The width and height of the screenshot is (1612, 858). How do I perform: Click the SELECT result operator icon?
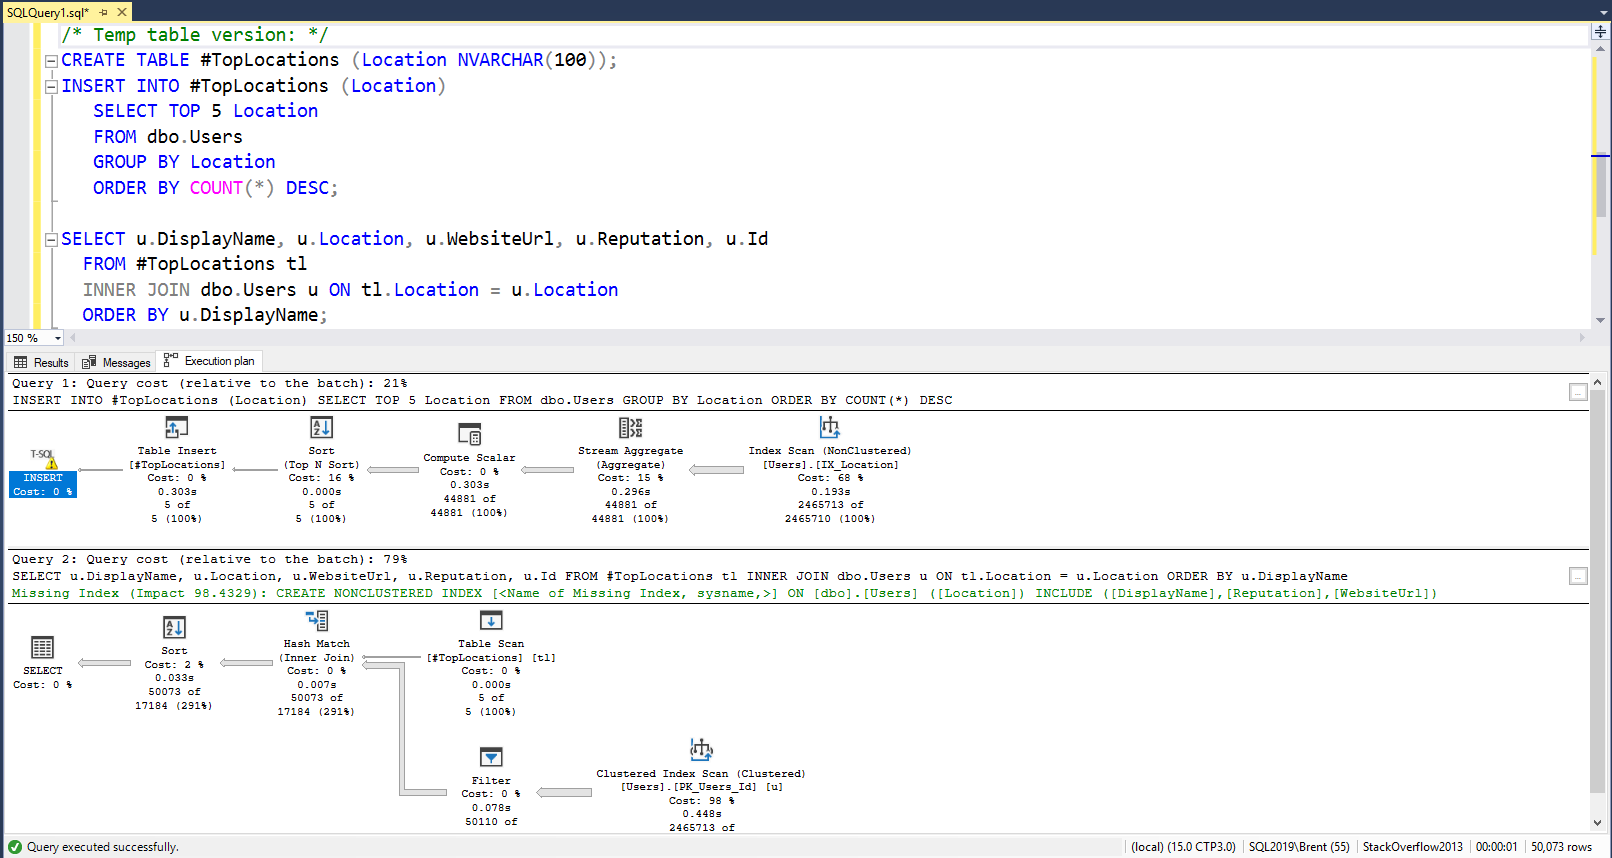(x=42, y=648)
